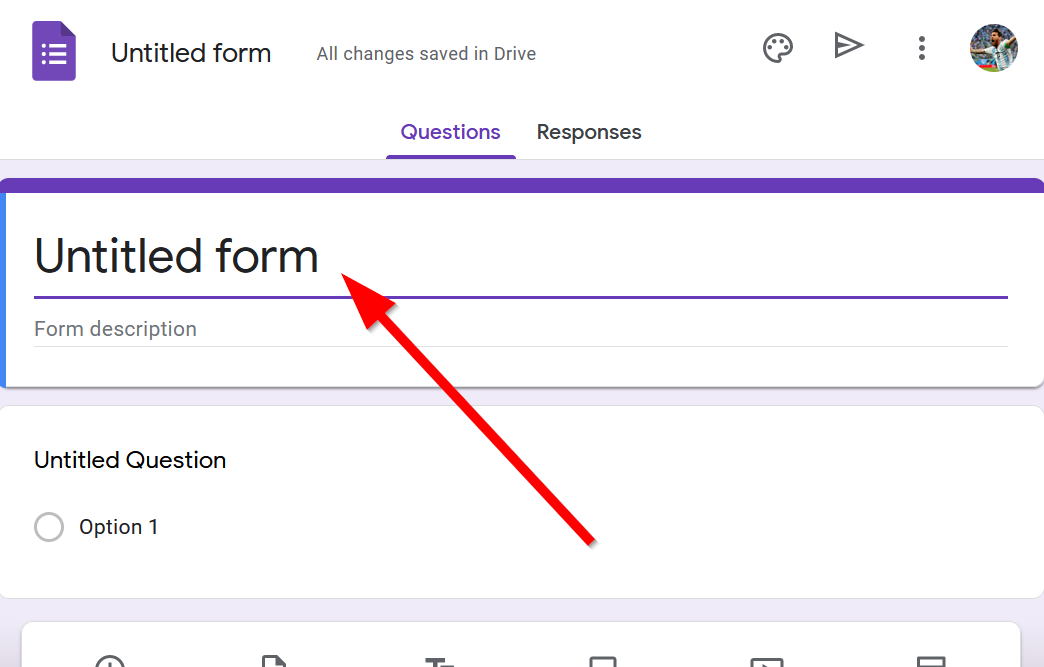
Task: Click the Untitled form name in header
Action: coord(191,53)
